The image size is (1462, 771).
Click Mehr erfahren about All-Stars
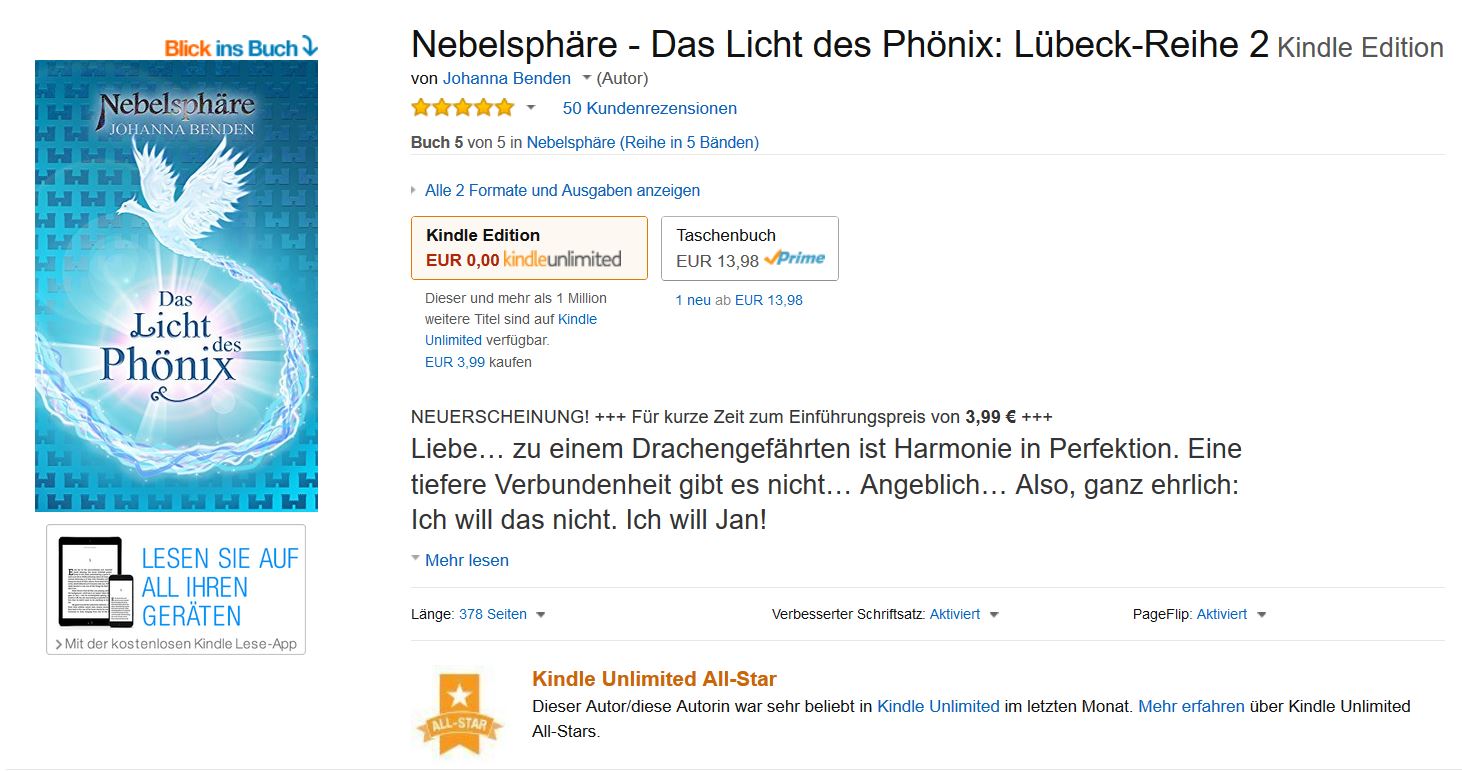click(x=1191, y=706)
